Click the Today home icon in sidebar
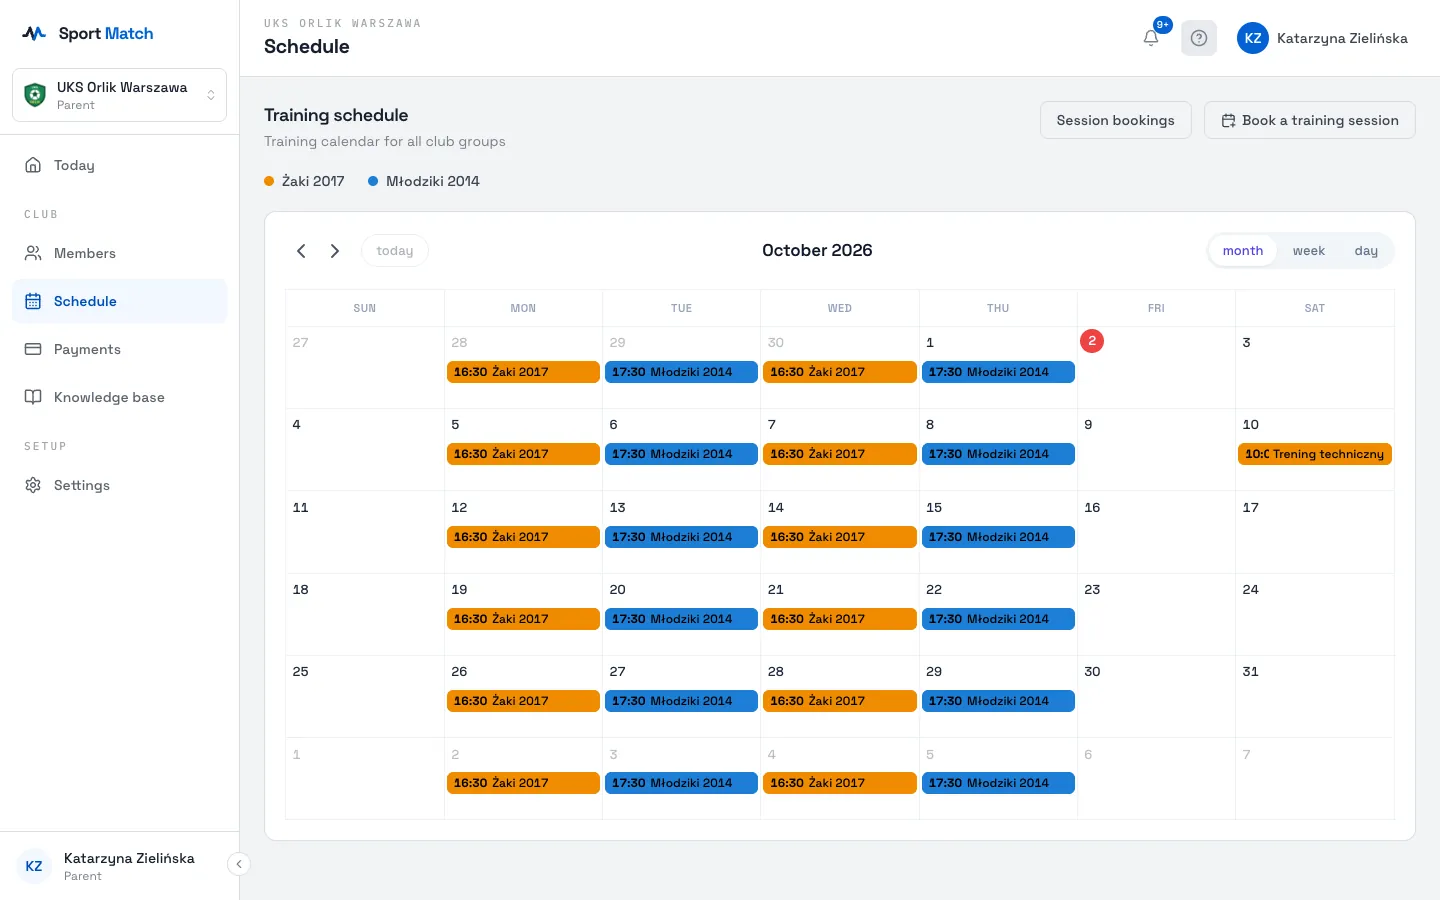This screenshot has height=900, width=1440. (33, 165)
